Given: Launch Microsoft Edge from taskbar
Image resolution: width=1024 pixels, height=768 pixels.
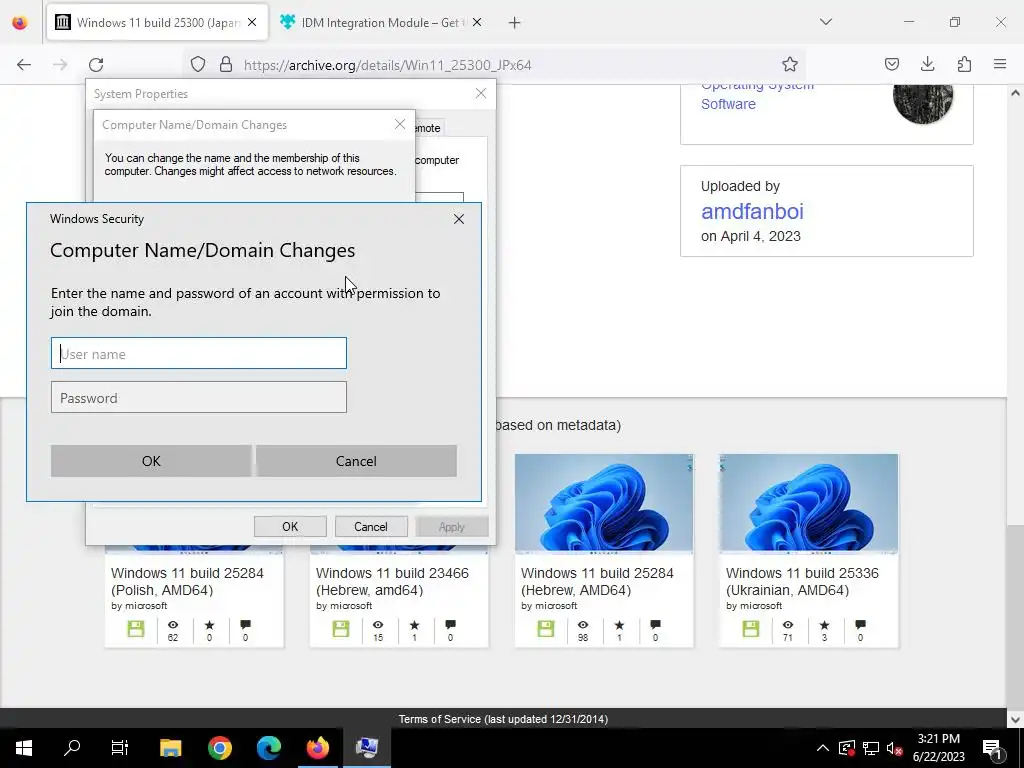Looking at the screenshot, I should (x=268, y=748).
